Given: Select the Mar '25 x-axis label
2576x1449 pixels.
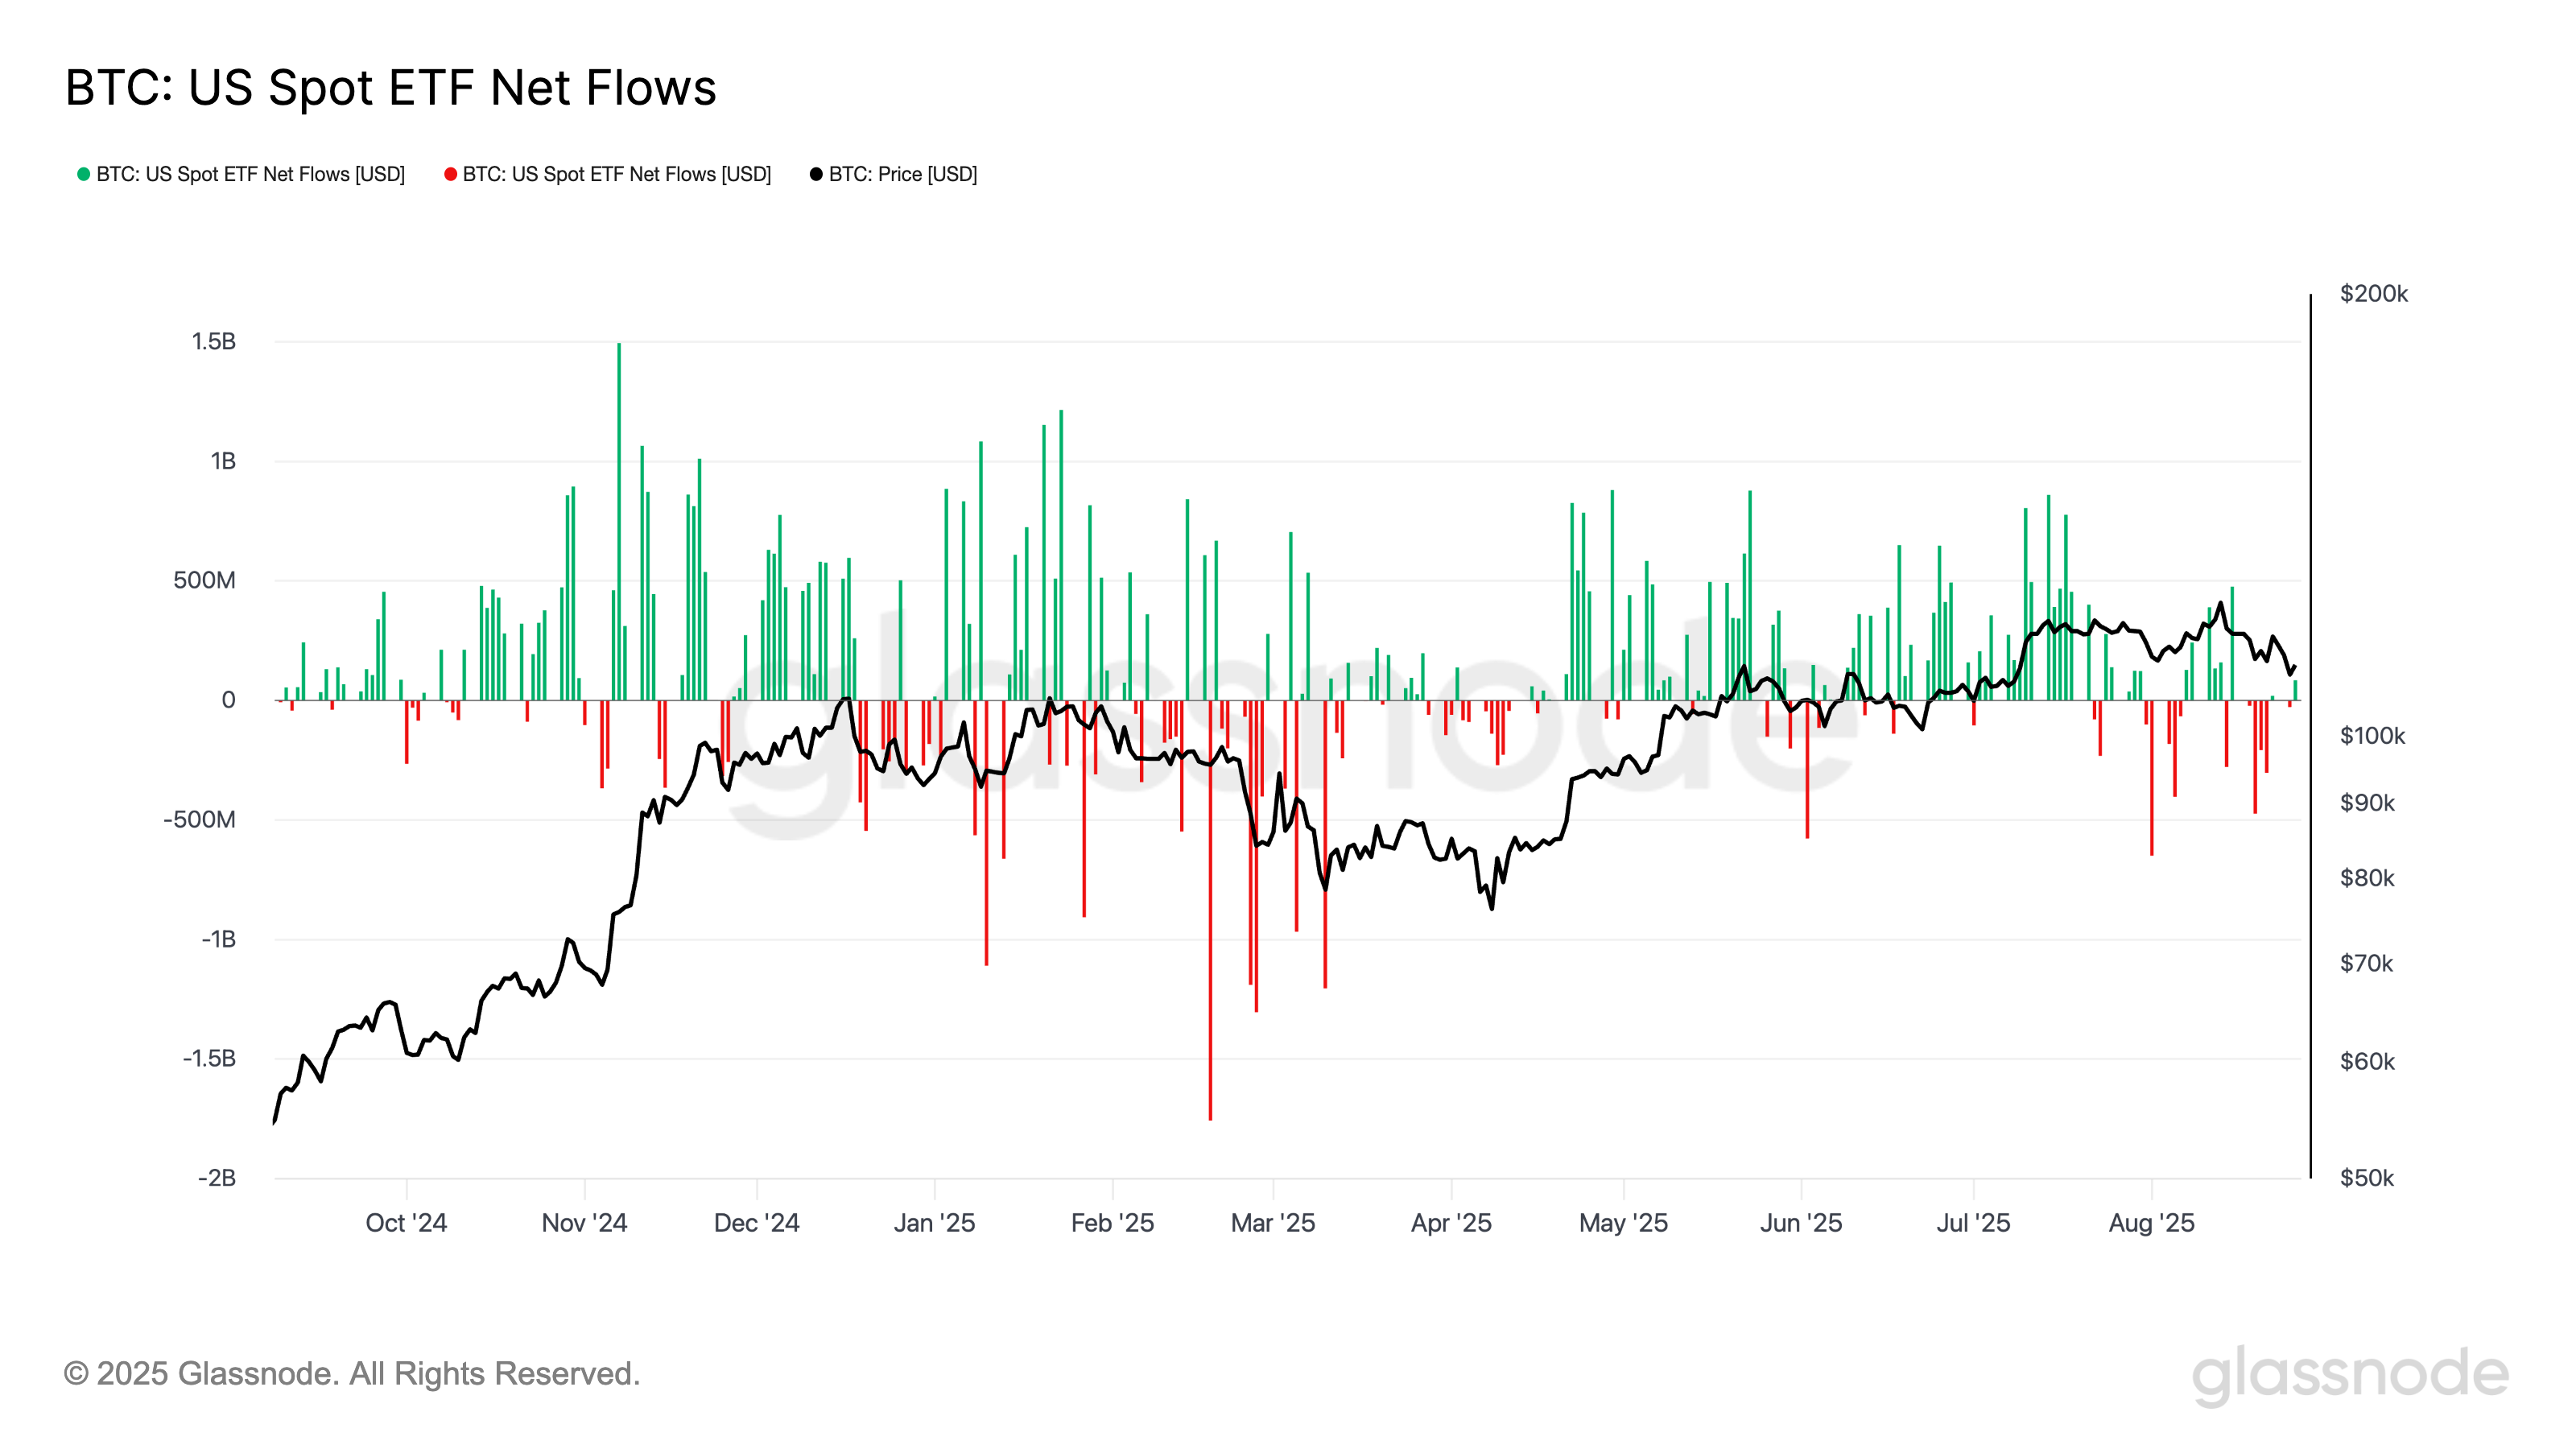Looking at the screenshot, I should coord(1272,1223).
